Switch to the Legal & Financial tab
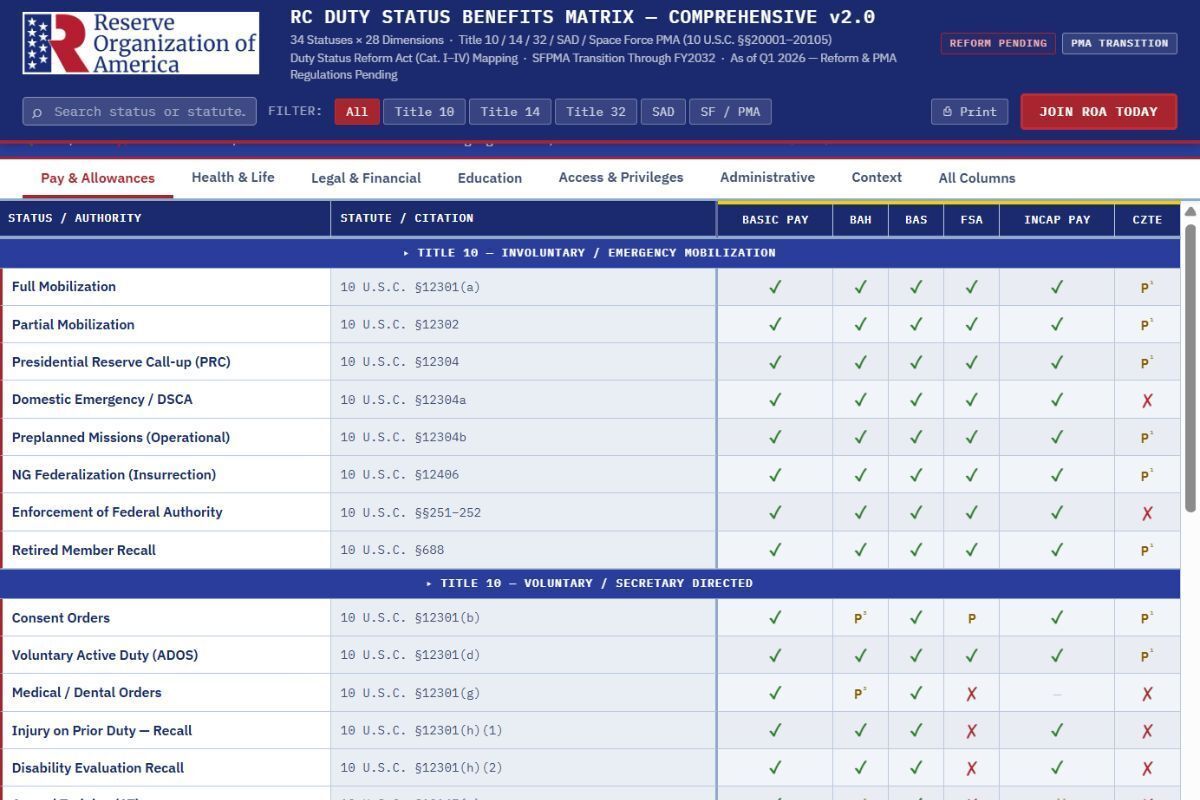This screenshot has height=800, width=1200. coord(366,178)
